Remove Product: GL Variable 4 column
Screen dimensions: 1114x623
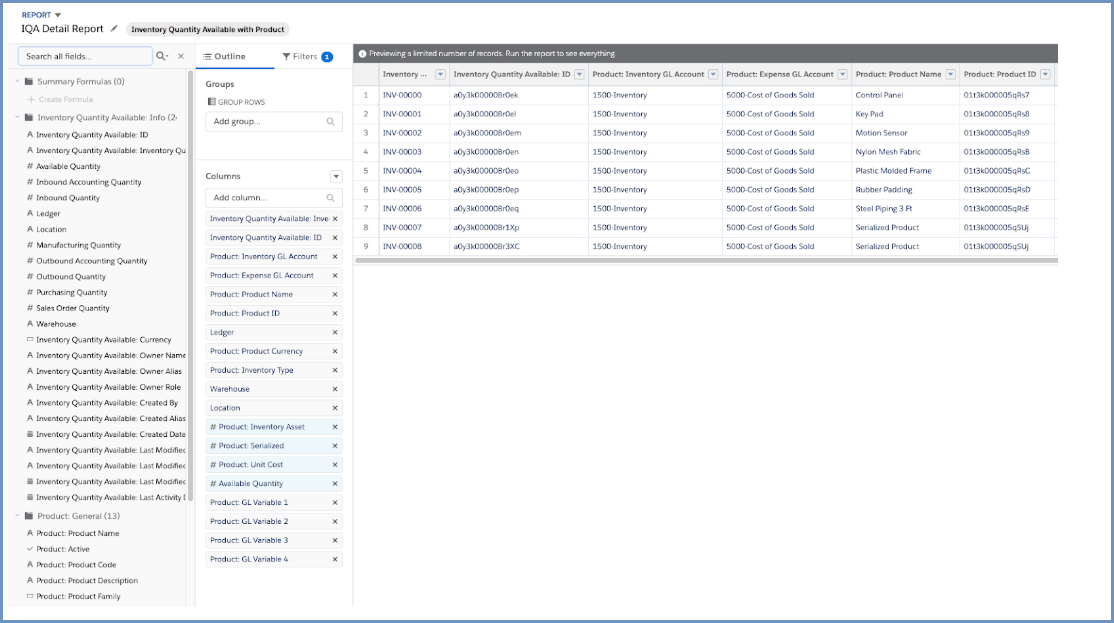click(335, 559)
